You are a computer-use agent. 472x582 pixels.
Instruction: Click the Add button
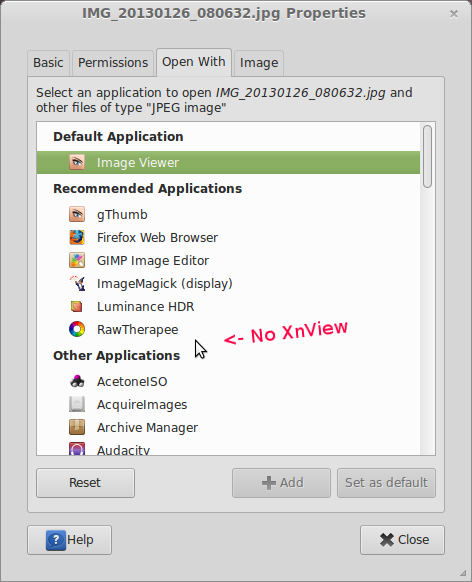(x=281, y=483)
